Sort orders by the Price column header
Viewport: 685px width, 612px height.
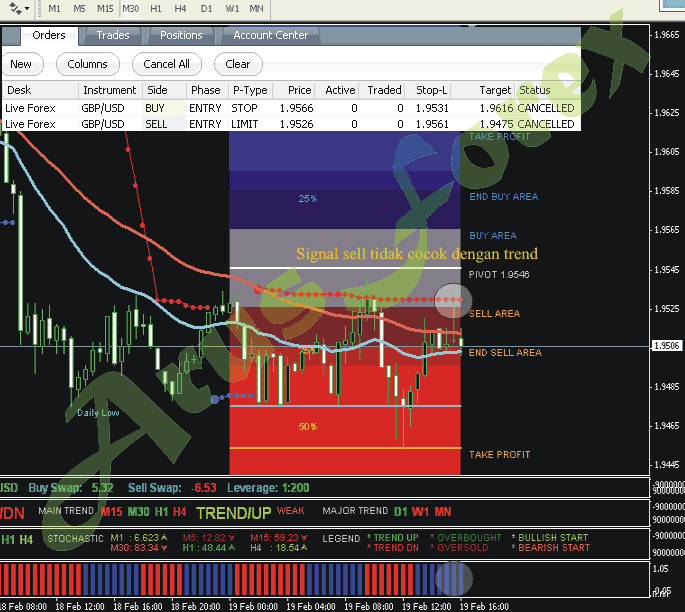[x=299, y=90]
